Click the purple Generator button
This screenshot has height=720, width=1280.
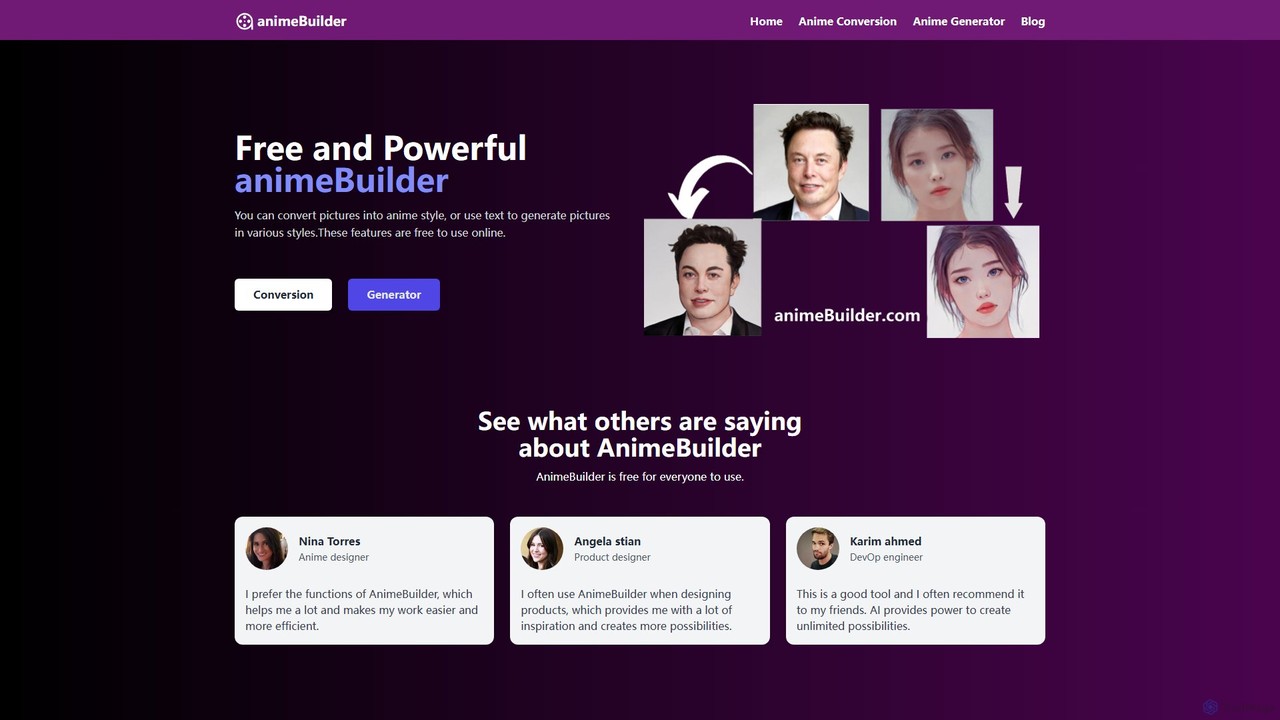pyautogui.click(x=394, y=295)
